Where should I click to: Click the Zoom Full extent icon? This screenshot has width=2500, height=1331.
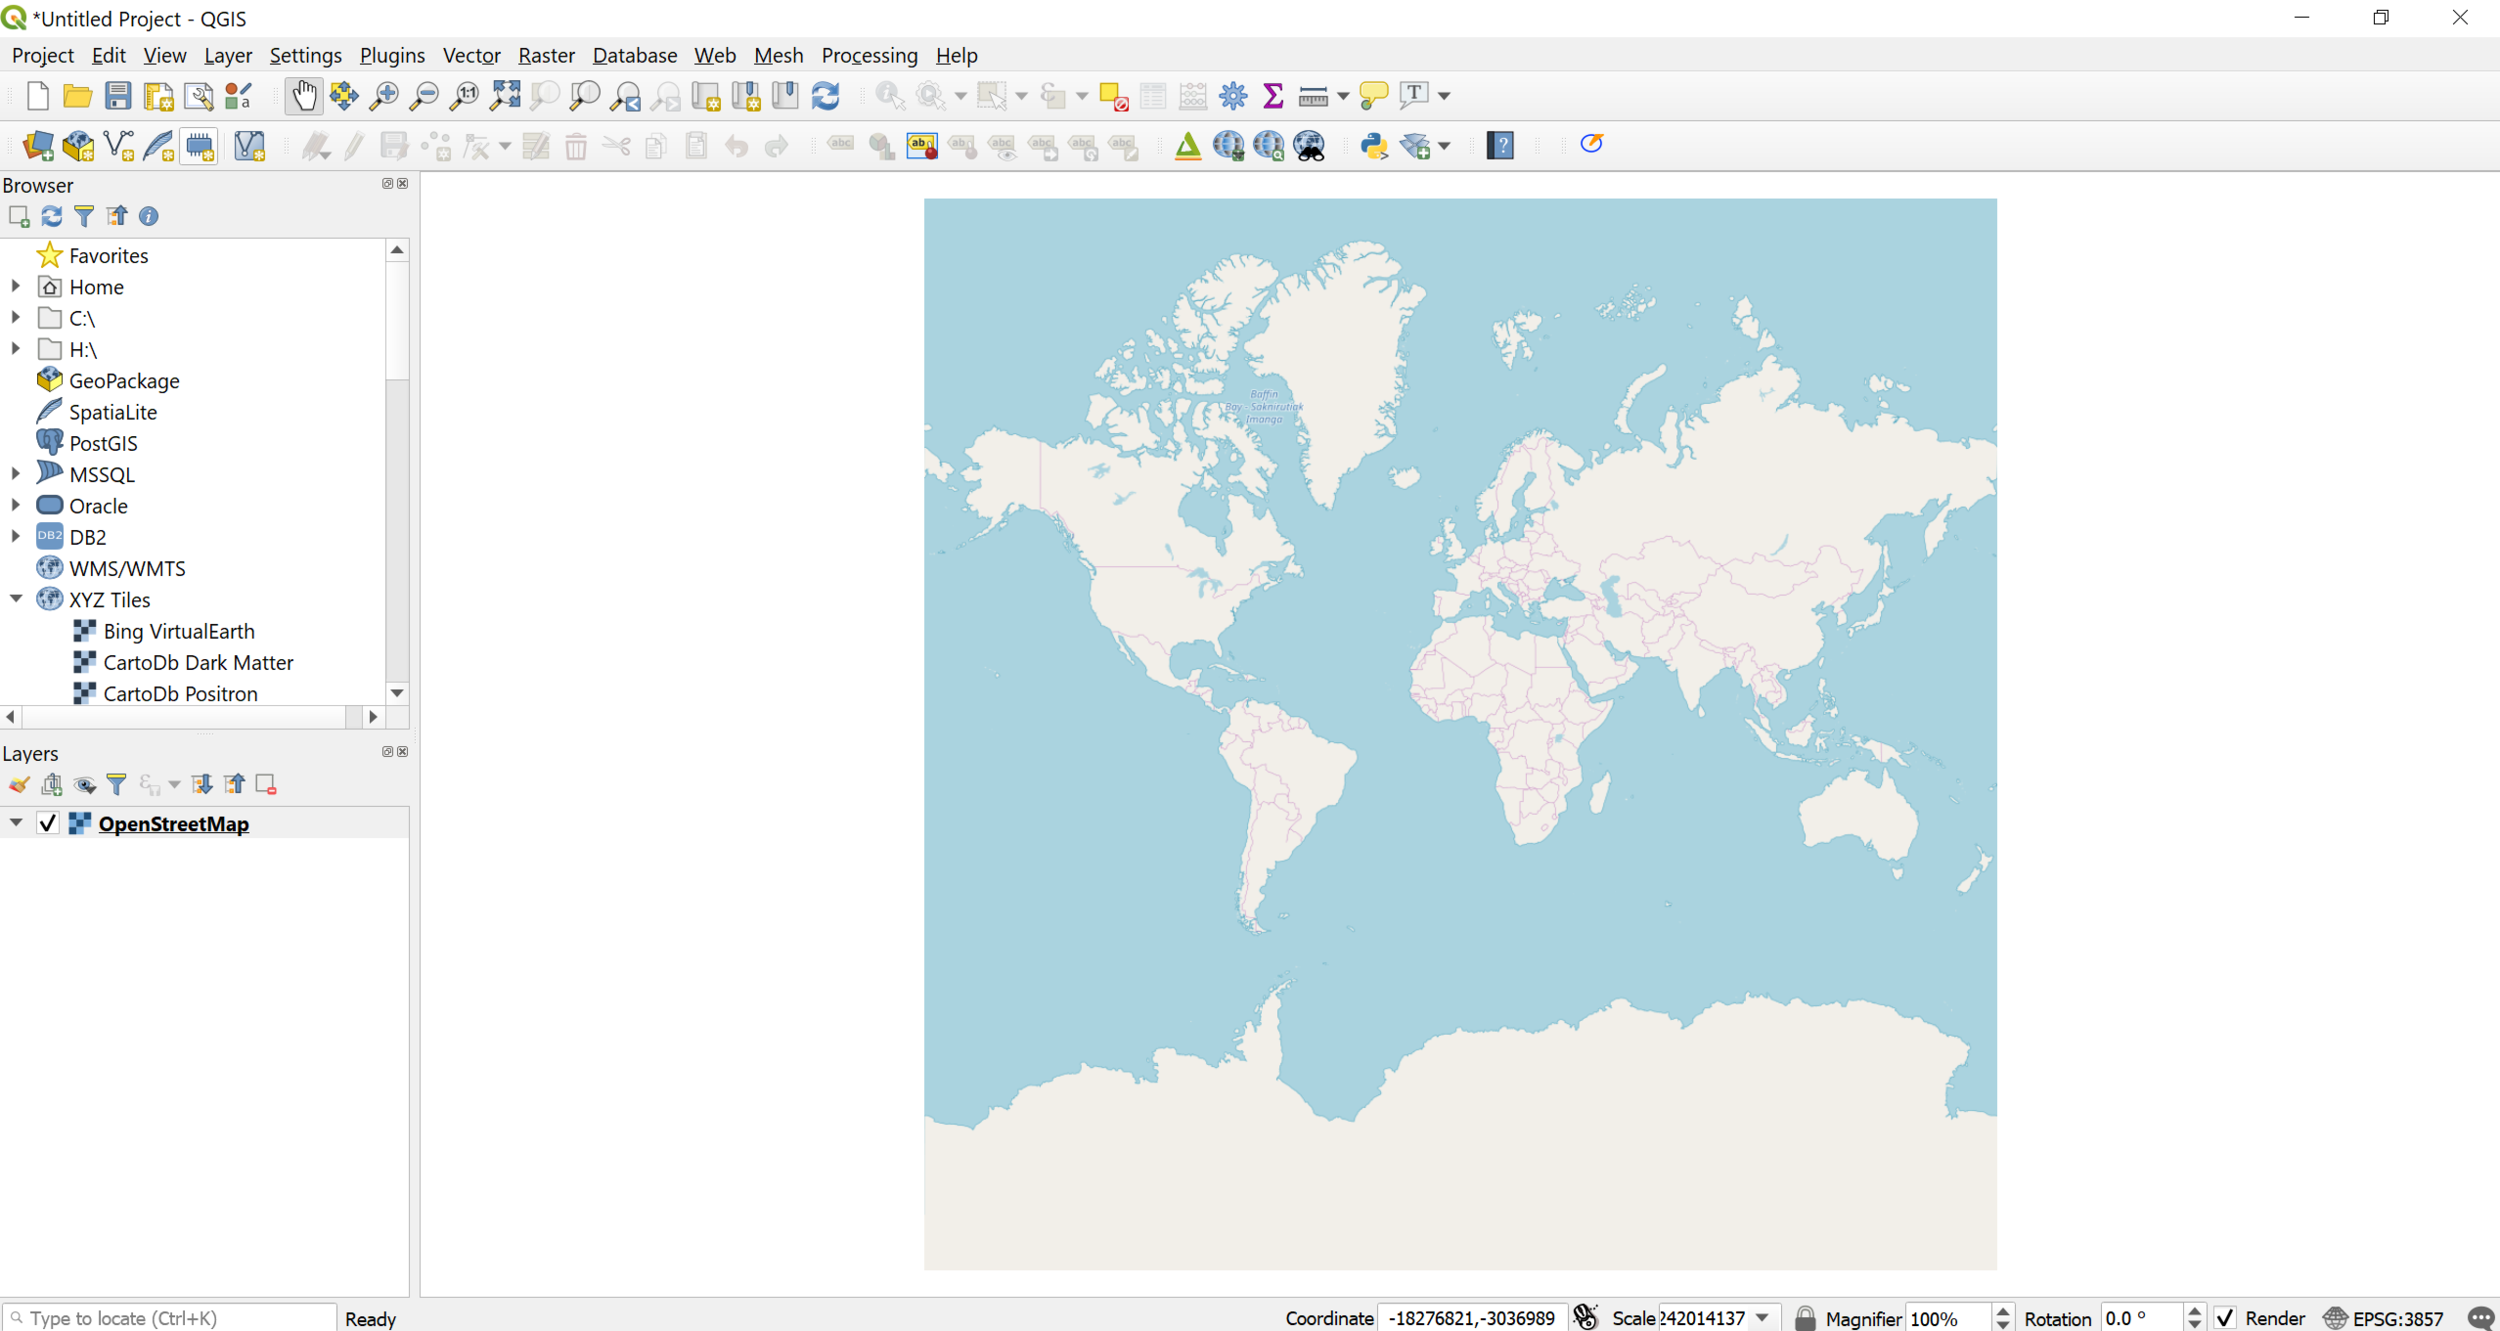(x=505, y=96)
